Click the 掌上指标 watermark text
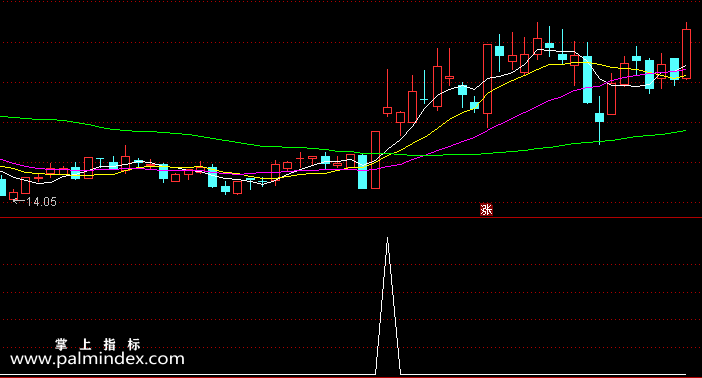The width and height of the screenshot is (702, 378). click(x=98, y=344)
